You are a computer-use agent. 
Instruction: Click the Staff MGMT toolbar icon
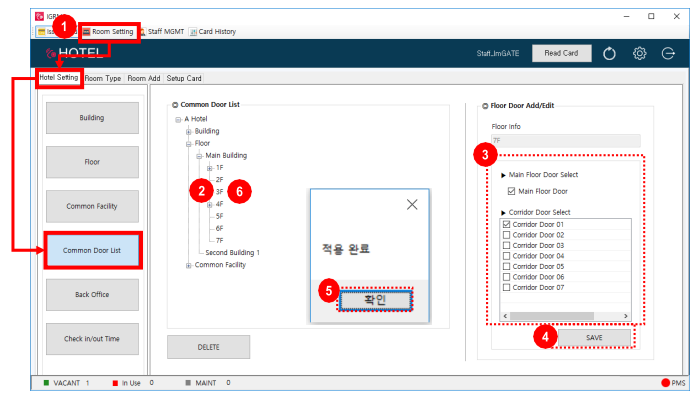[143, 32]
